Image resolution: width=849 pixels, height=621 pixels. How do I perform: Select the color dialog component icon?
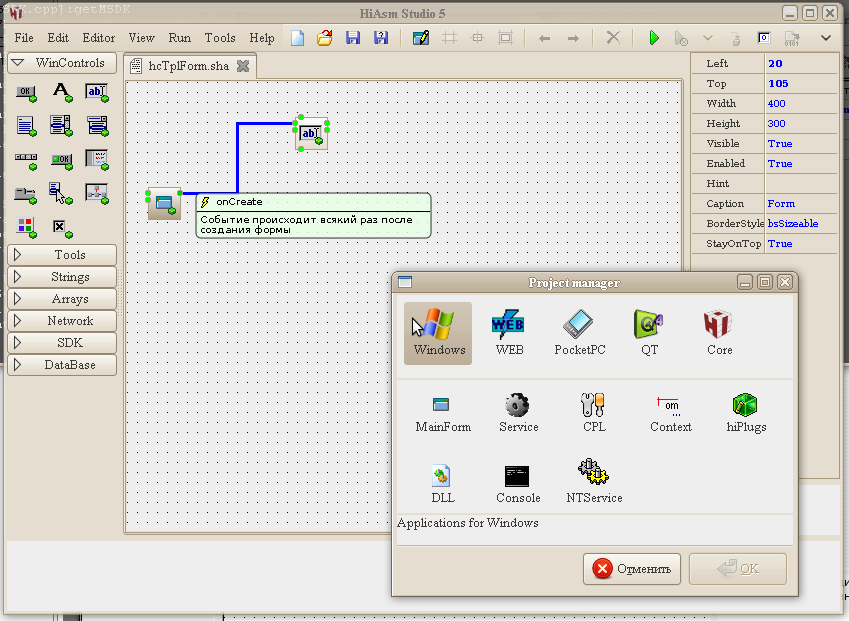point(26,226)
